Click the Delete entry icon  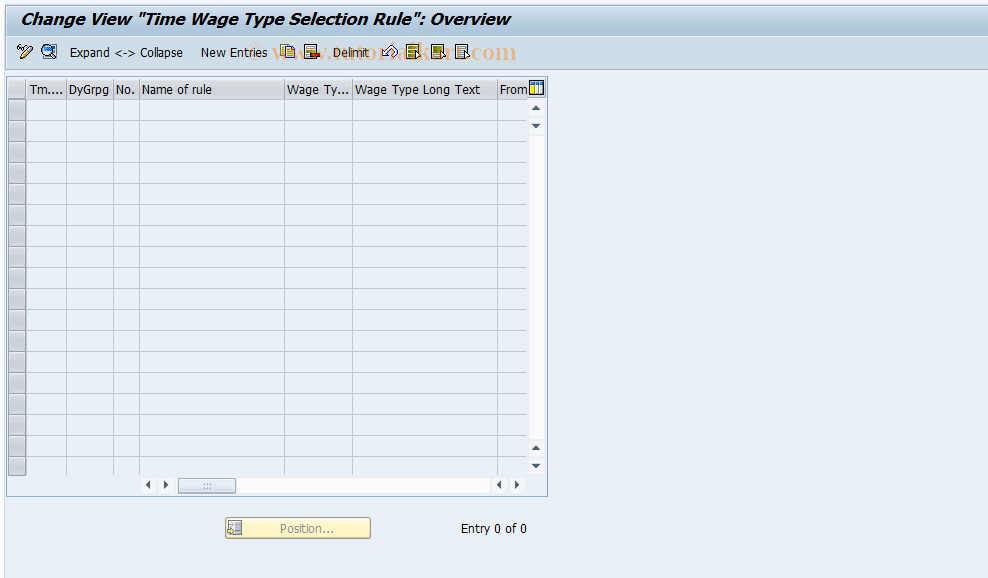(x=312, y=52)
